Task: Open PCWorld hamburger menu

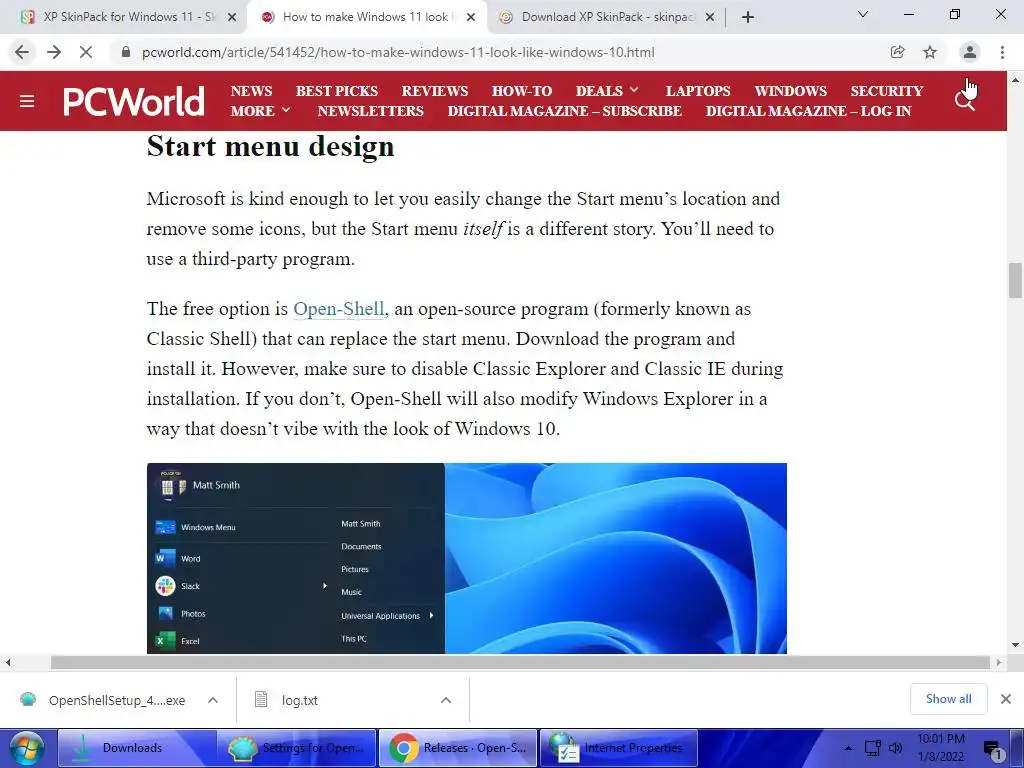Action: (27, 101)
